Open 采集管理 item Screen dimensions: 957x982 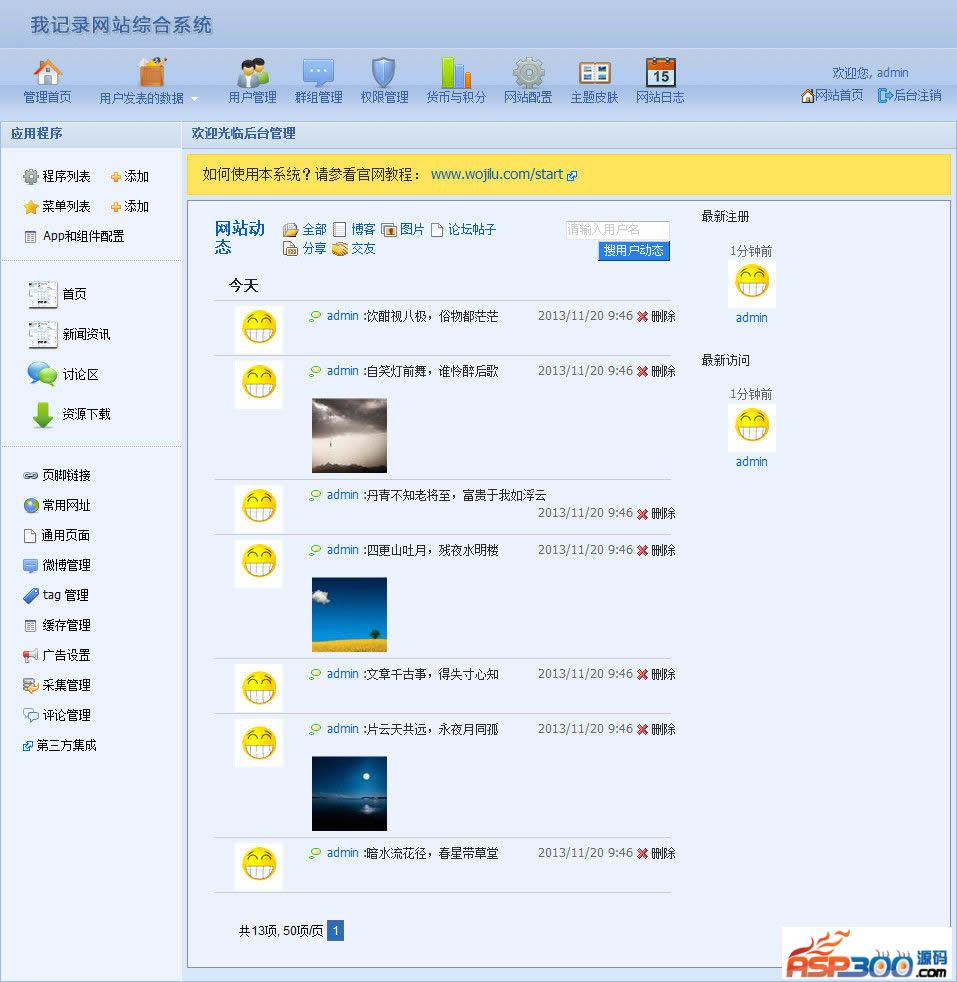click(57, 685)
